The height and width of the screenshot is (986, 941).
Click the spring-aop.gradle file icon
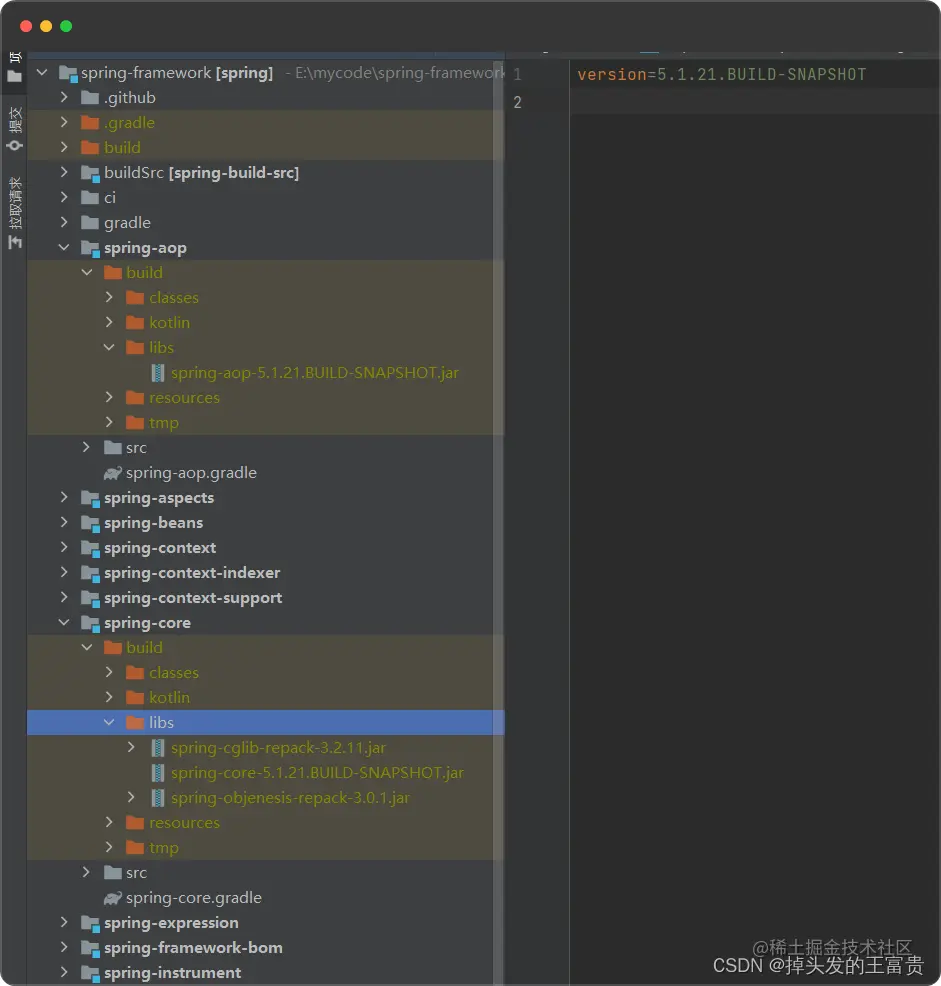tap(113, 473)
